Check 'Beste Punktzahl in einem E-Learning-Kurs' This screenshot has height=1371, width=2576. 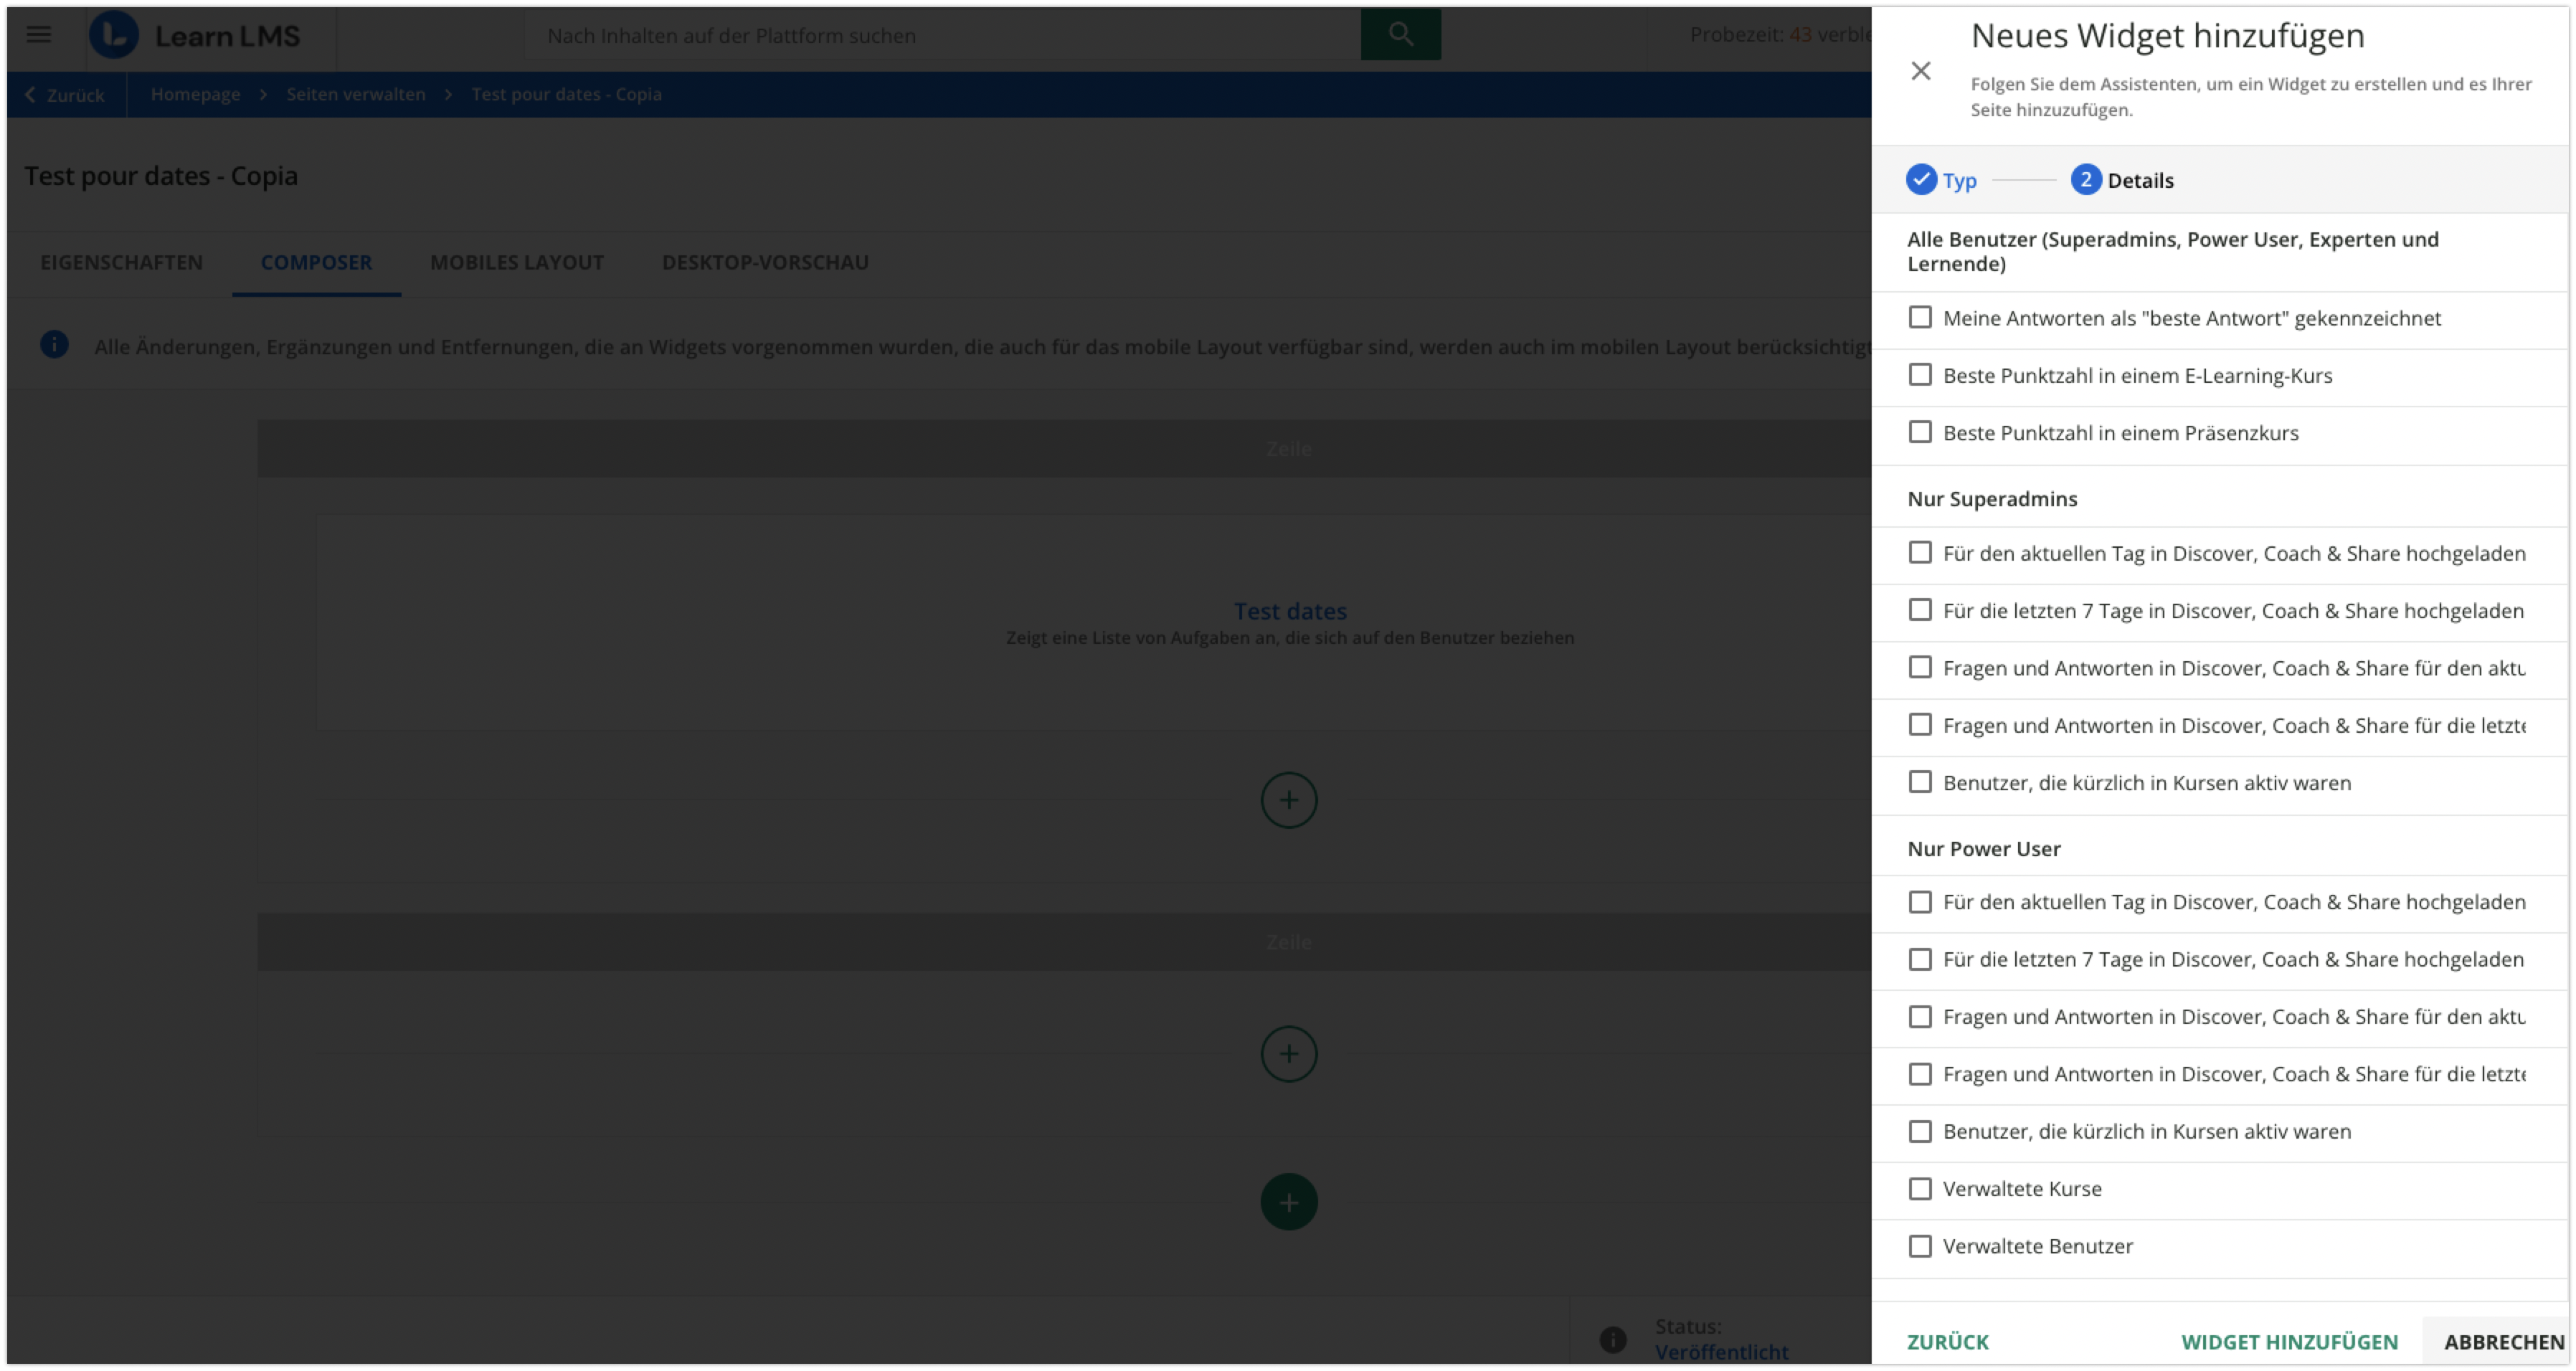tap(1919, 375)
